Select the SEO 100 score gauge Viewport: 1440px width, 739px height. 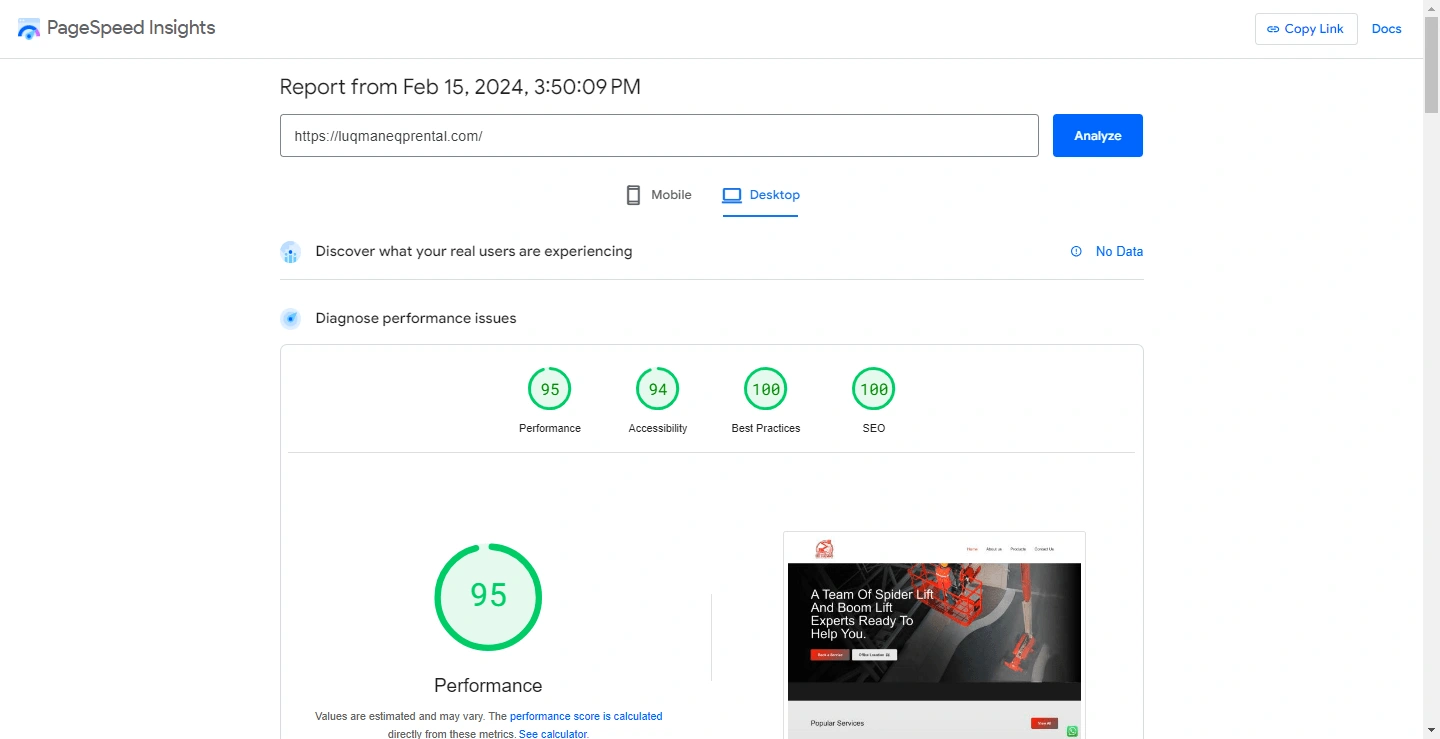[874, 389]
